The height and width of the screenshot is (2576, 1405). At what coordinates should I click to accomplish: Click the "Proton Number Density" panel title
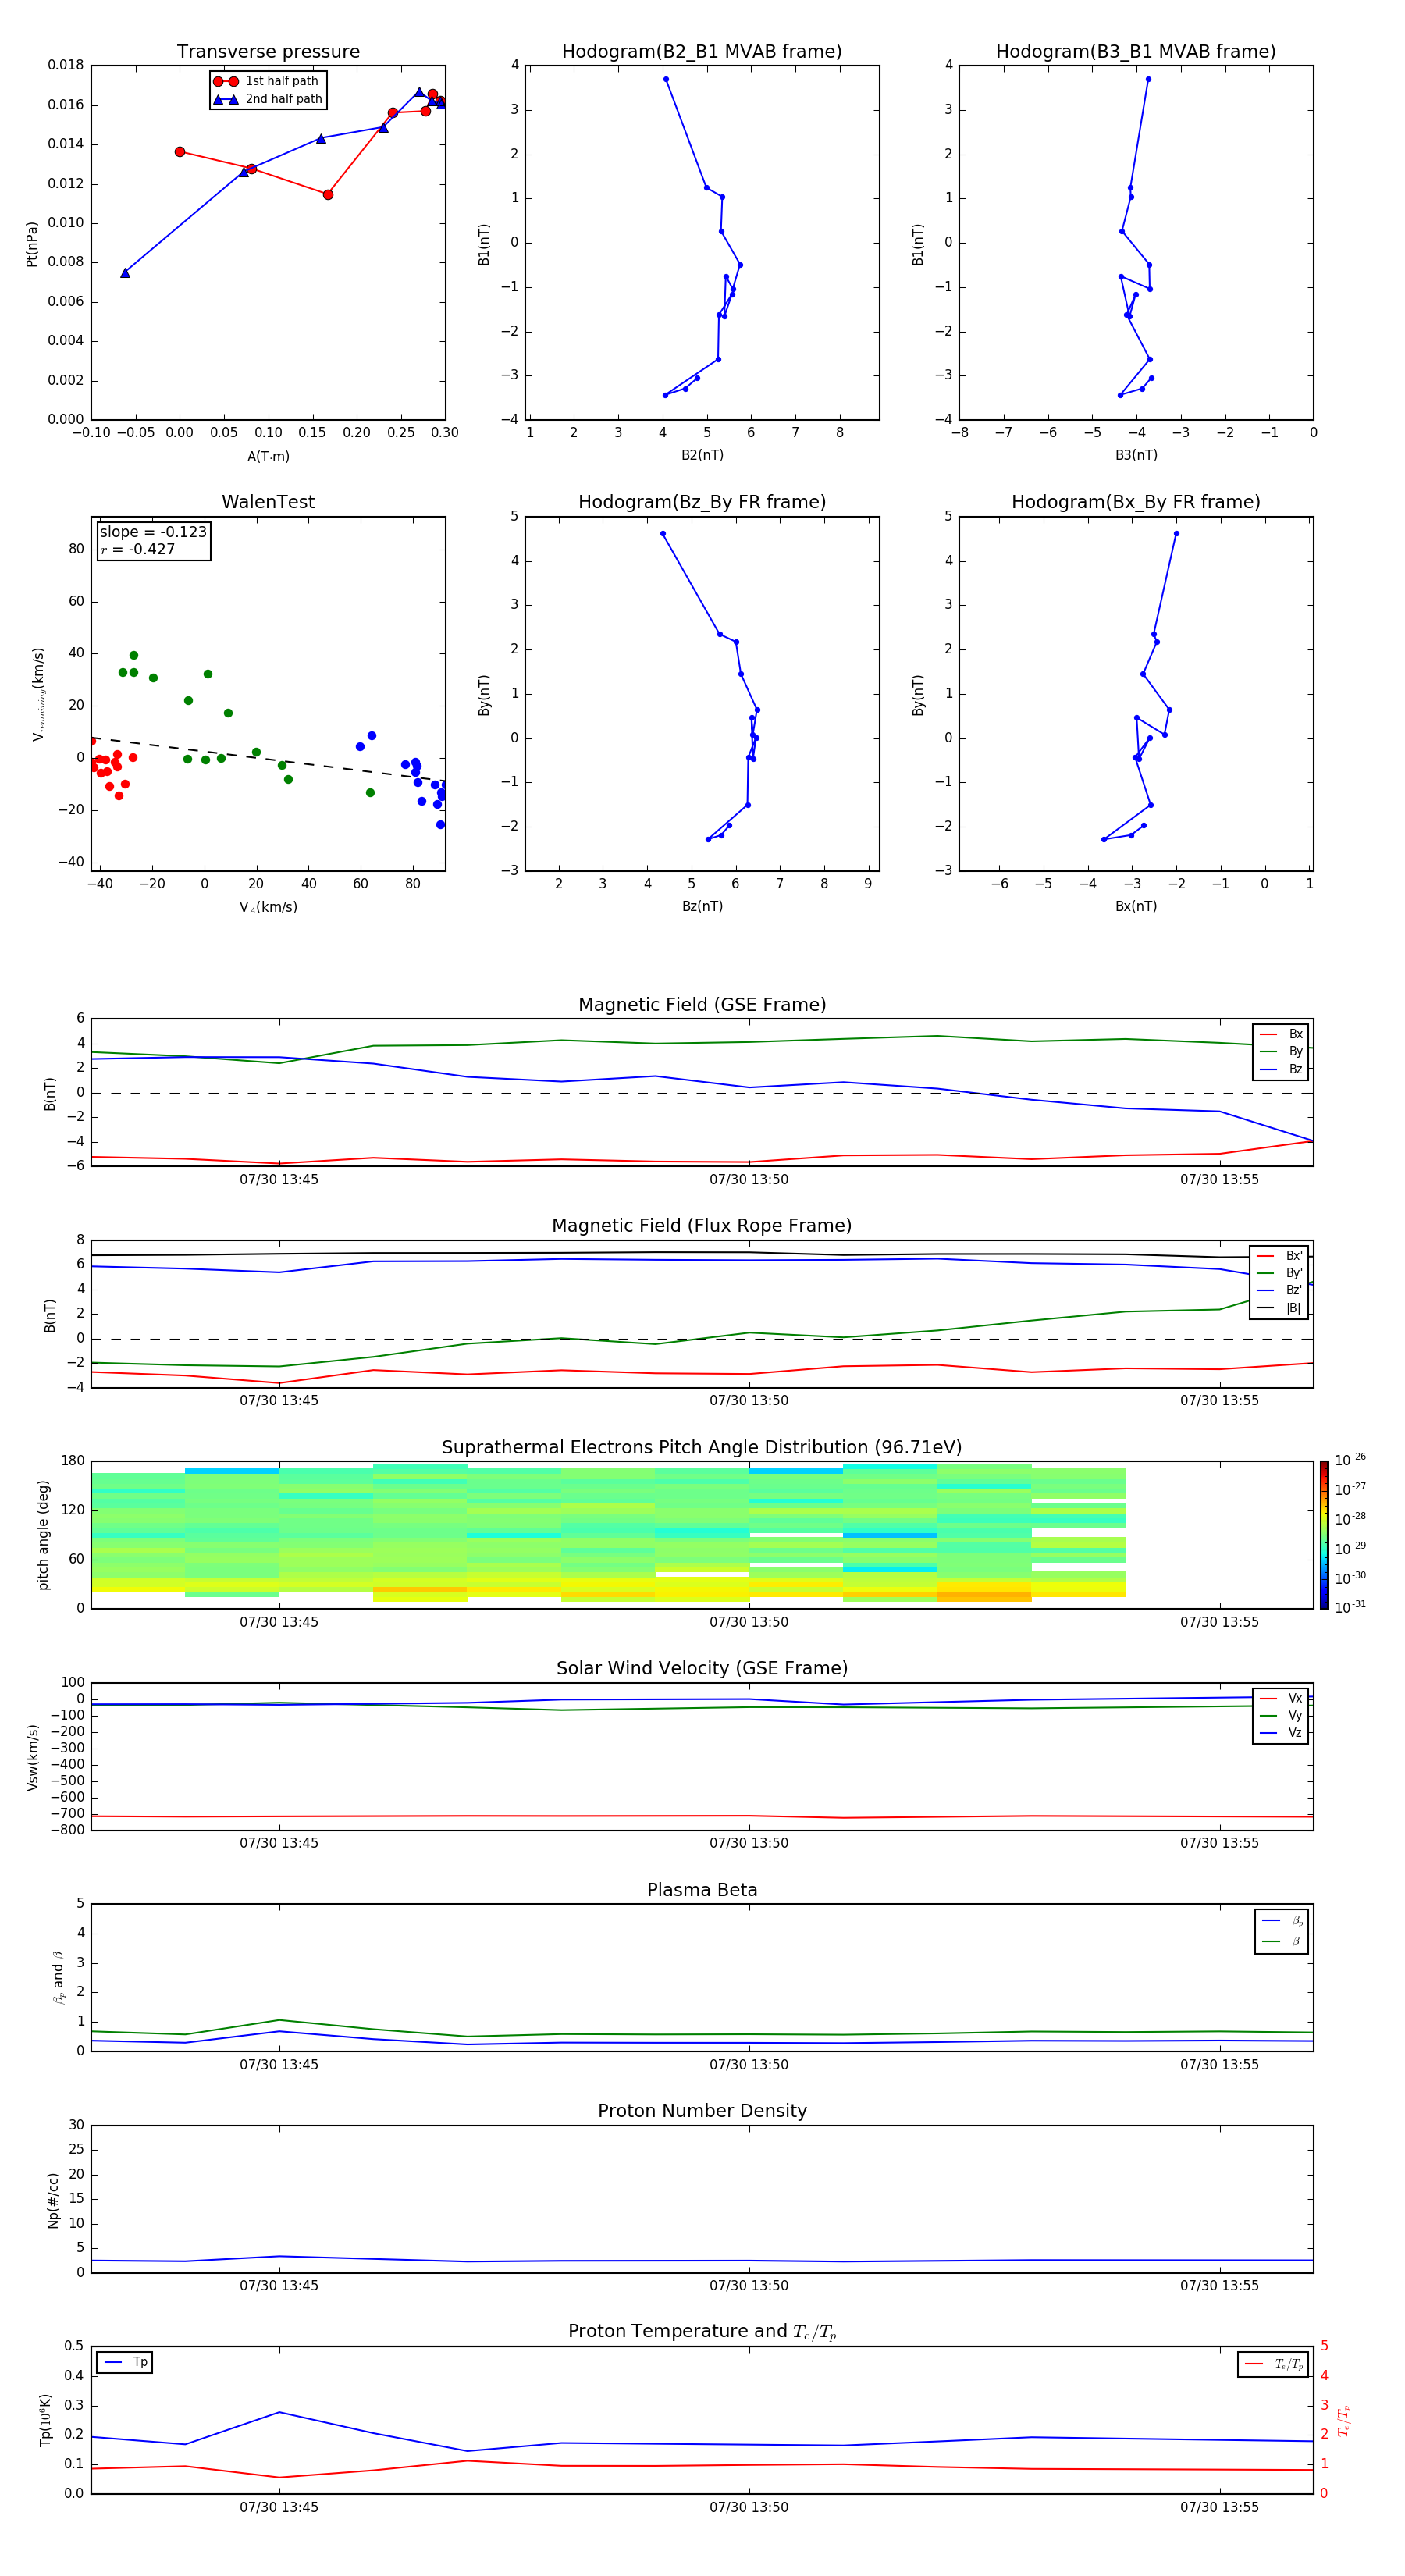(702, 2111)
